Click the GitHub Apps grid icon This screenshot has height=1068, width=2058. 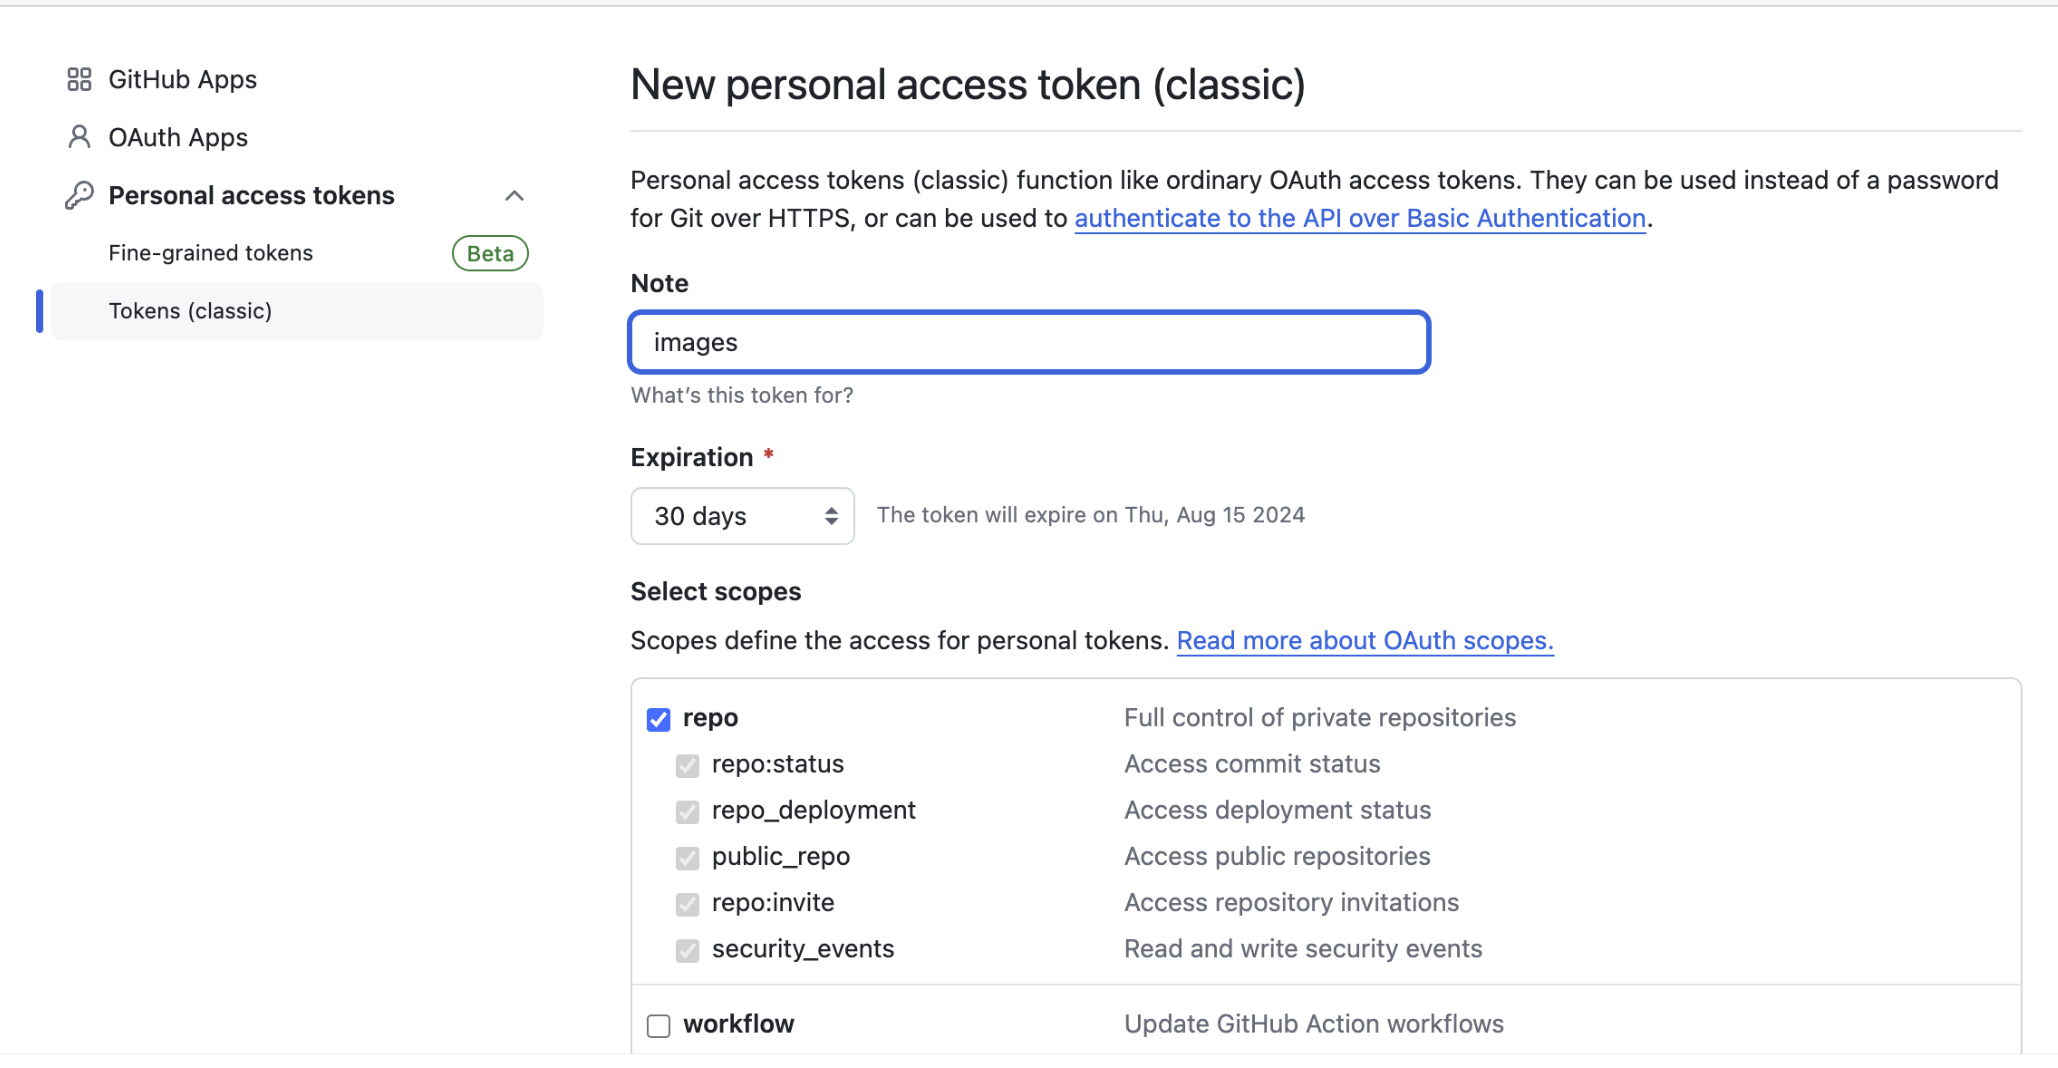(x=79, y=79)
